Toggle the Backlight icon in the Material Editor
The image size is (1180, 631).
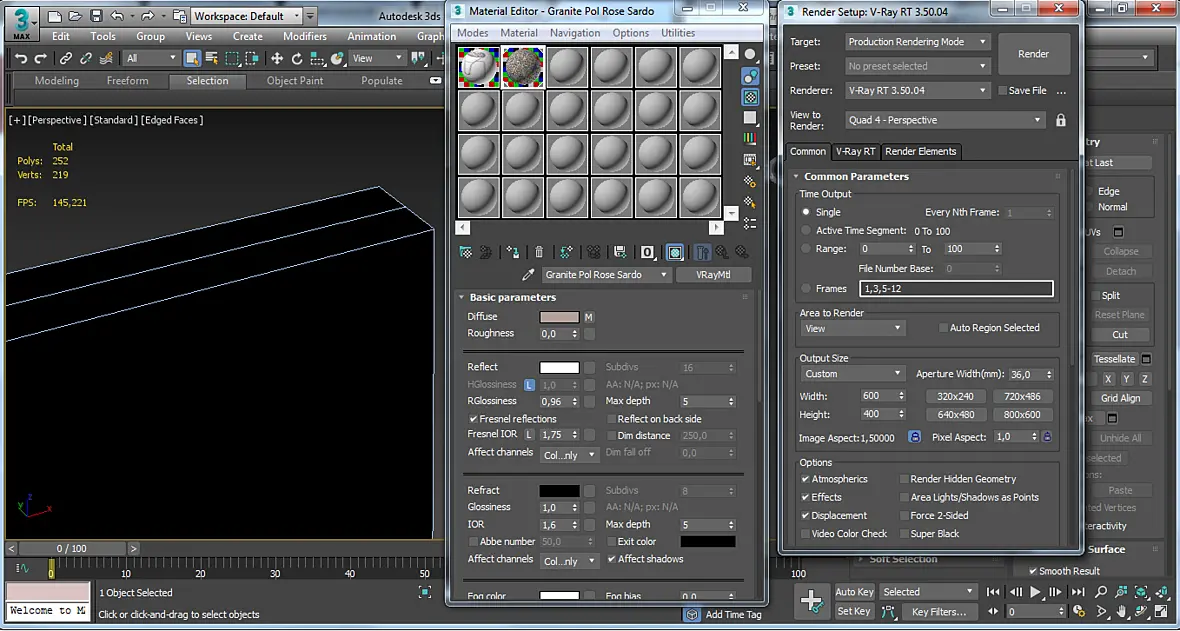[750, 75]
